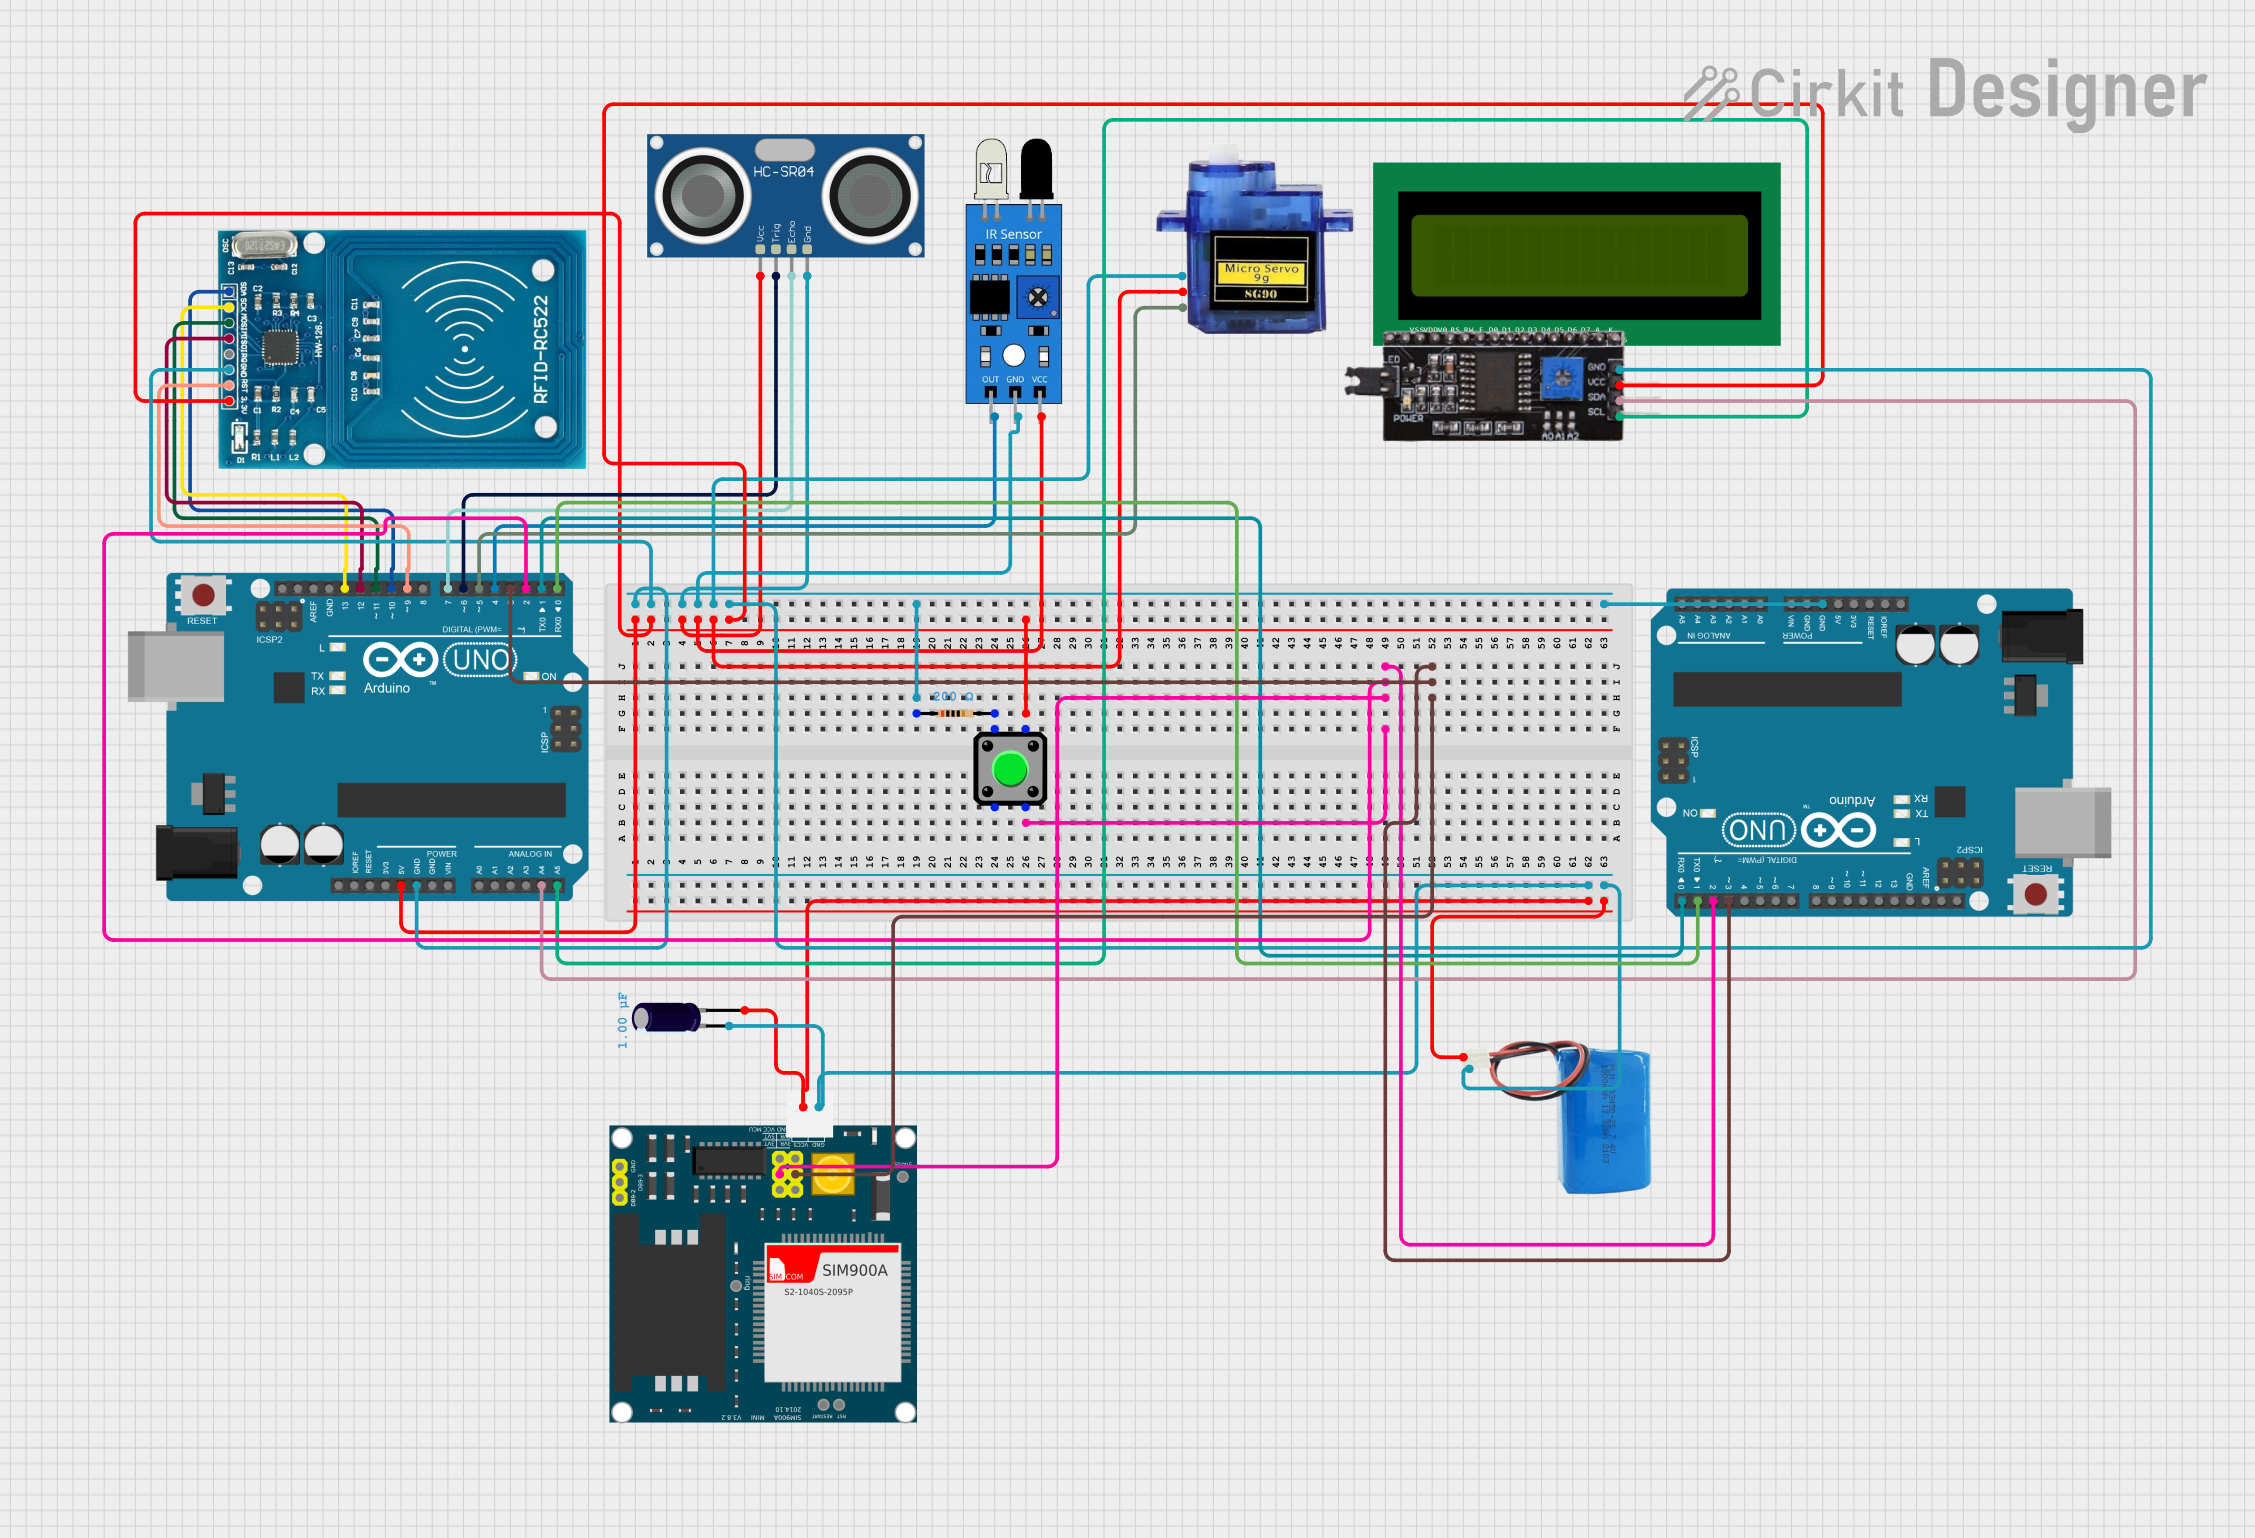Click the IR sensor VCC pin
2255x1538 pixels.
pos(1040,393)
